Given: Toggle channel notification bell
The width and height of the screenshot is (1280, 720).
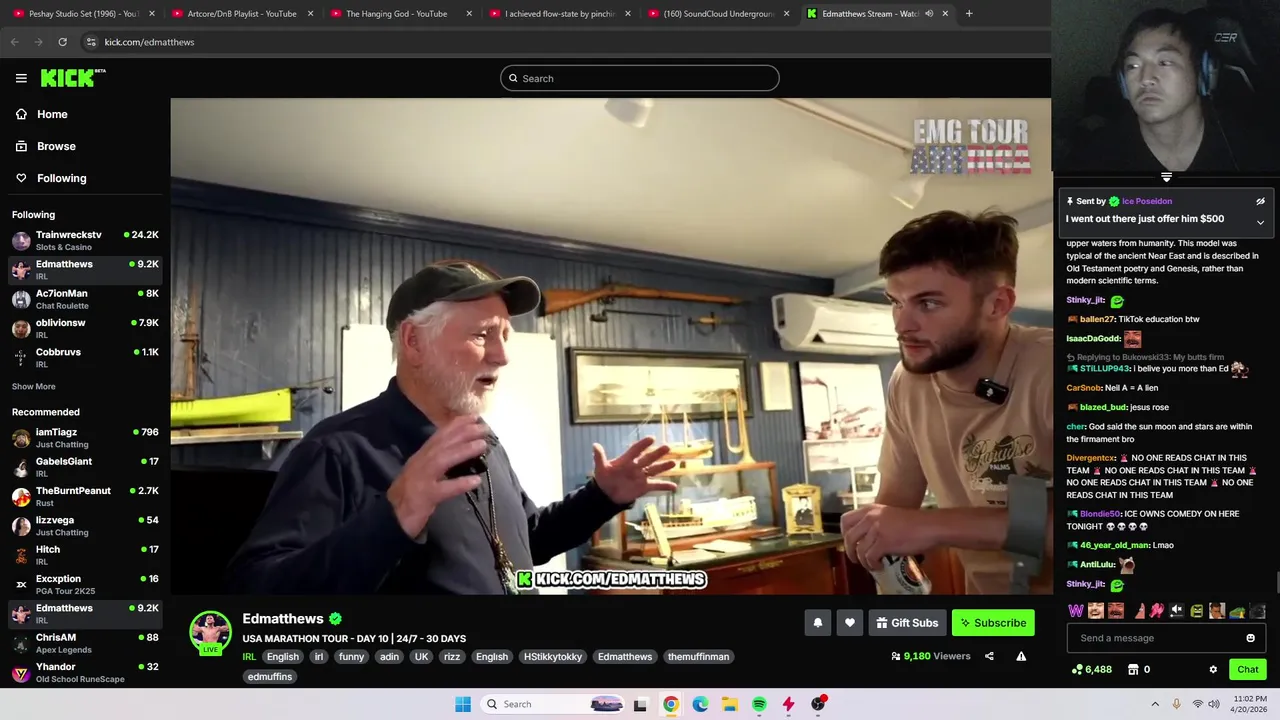Looking at the screenshot, I should [817, 623].
